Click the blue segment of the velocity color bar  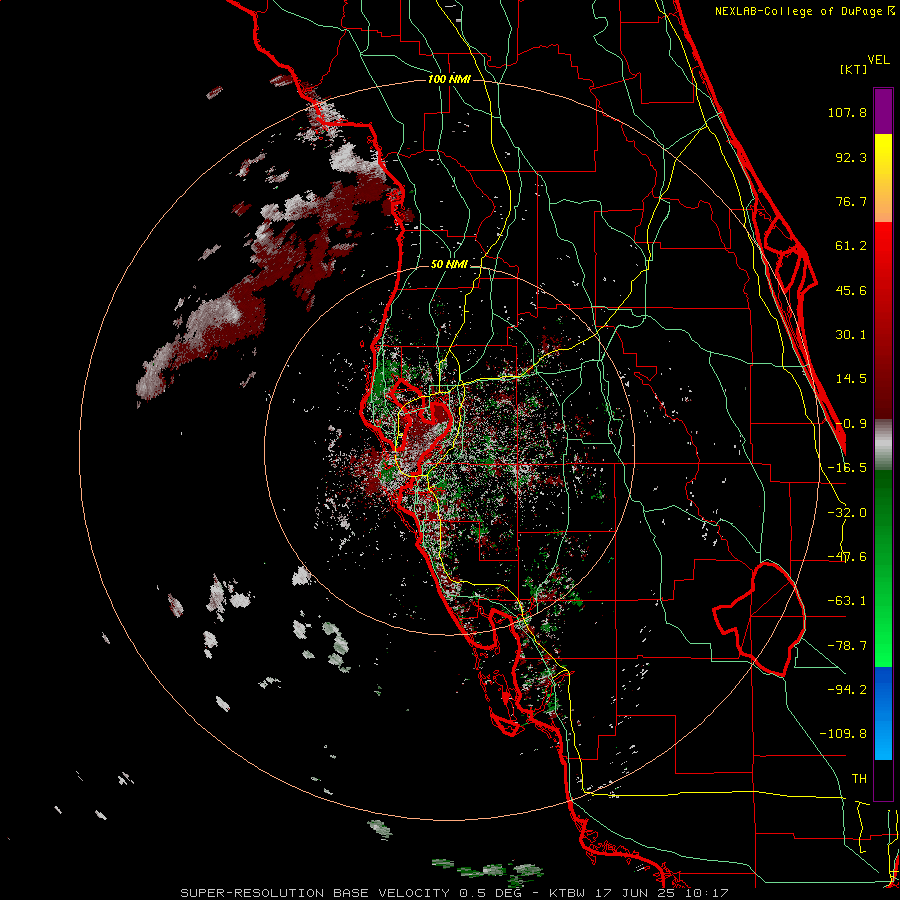[883, 713]
